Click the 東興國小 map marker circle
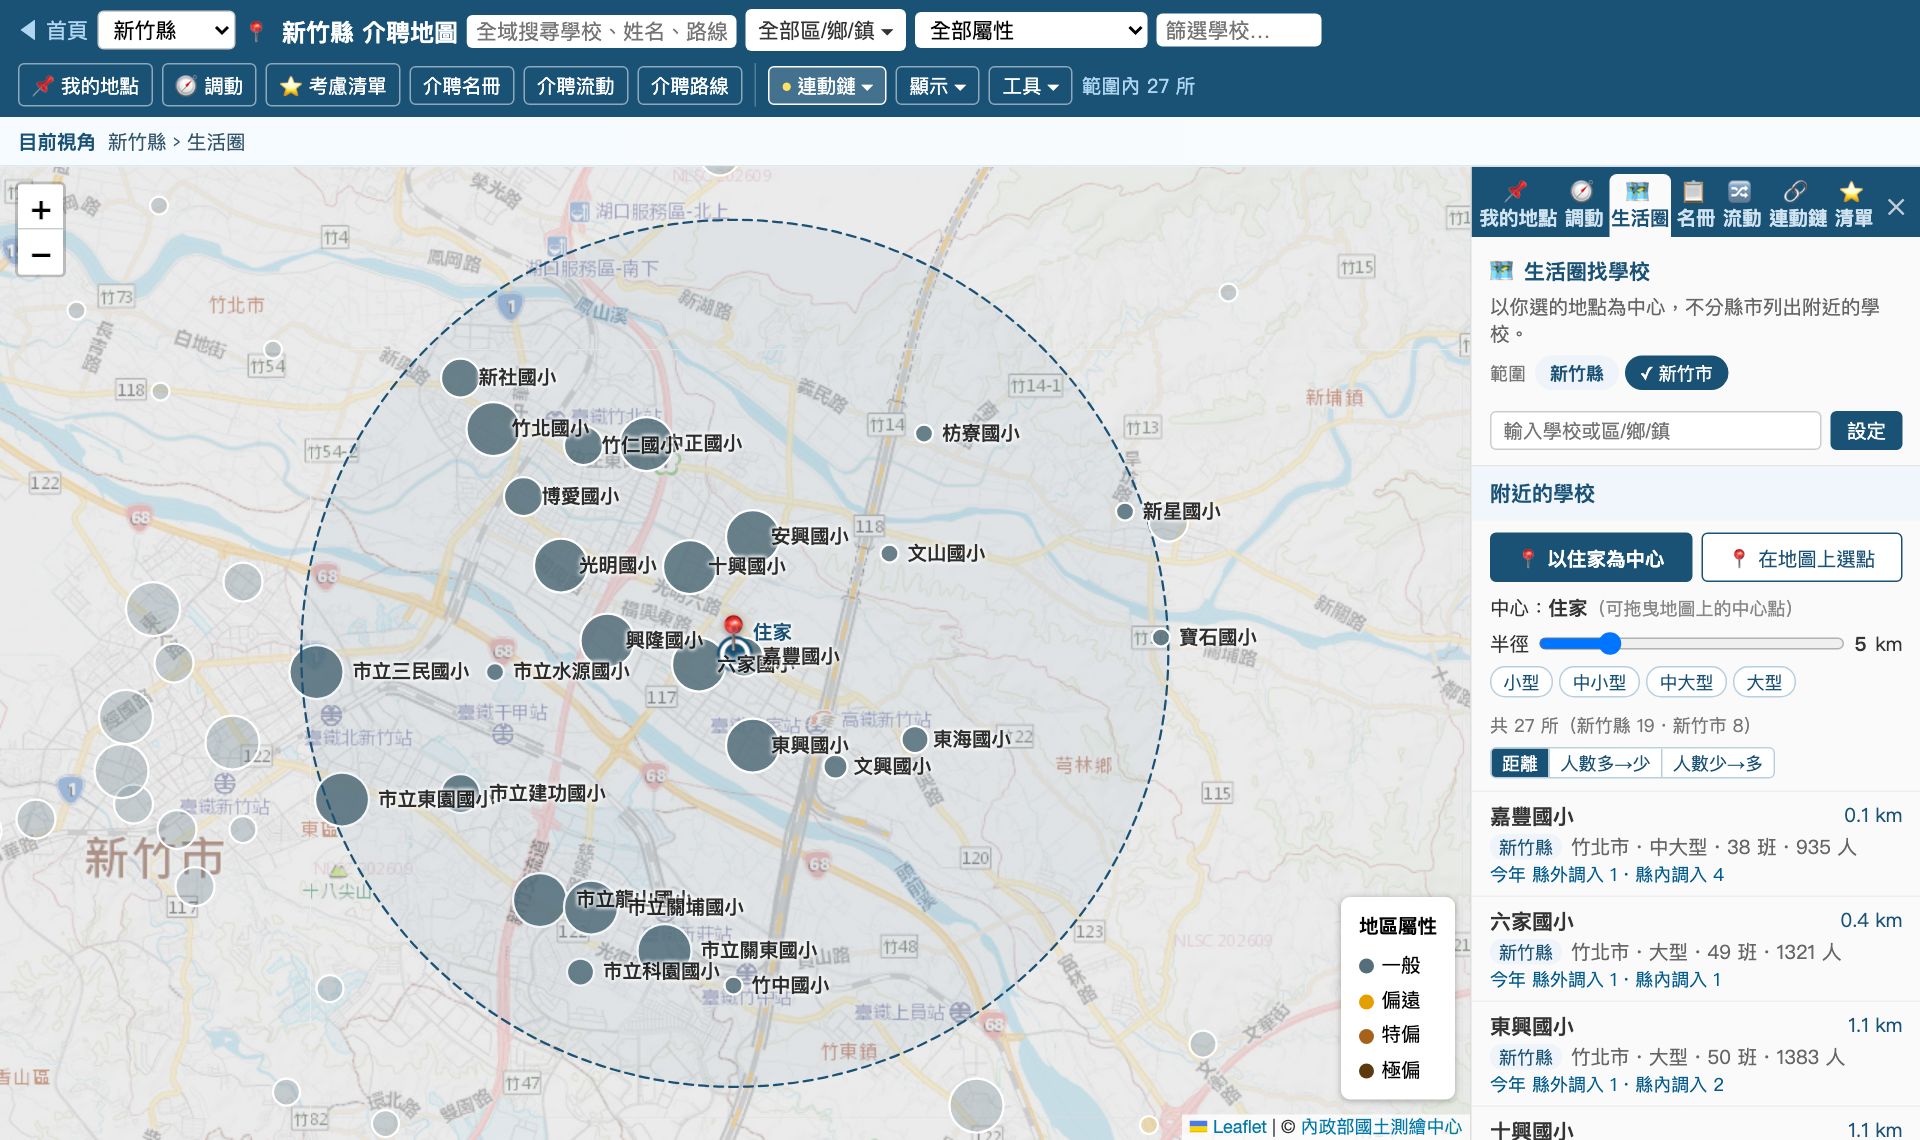 click(752, 746)
